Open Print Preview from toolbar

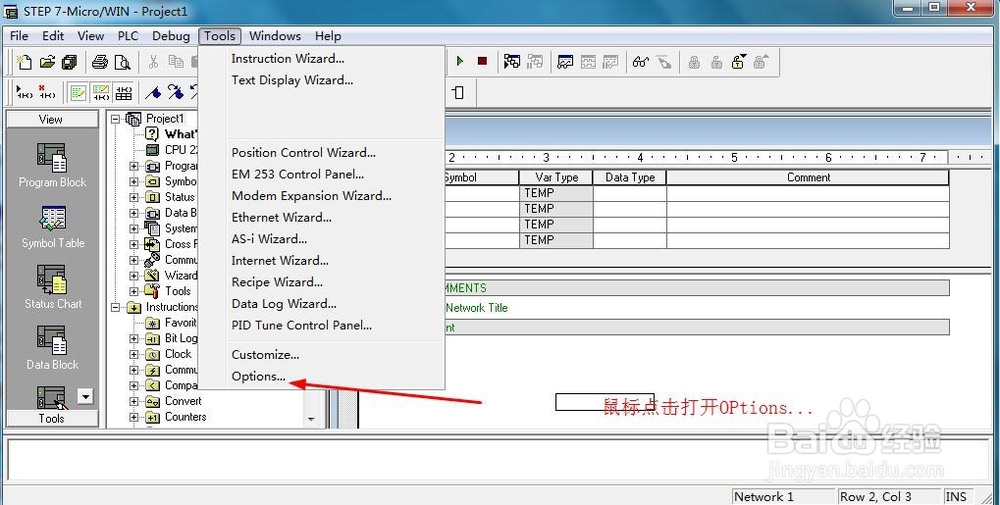pos(122,62)
